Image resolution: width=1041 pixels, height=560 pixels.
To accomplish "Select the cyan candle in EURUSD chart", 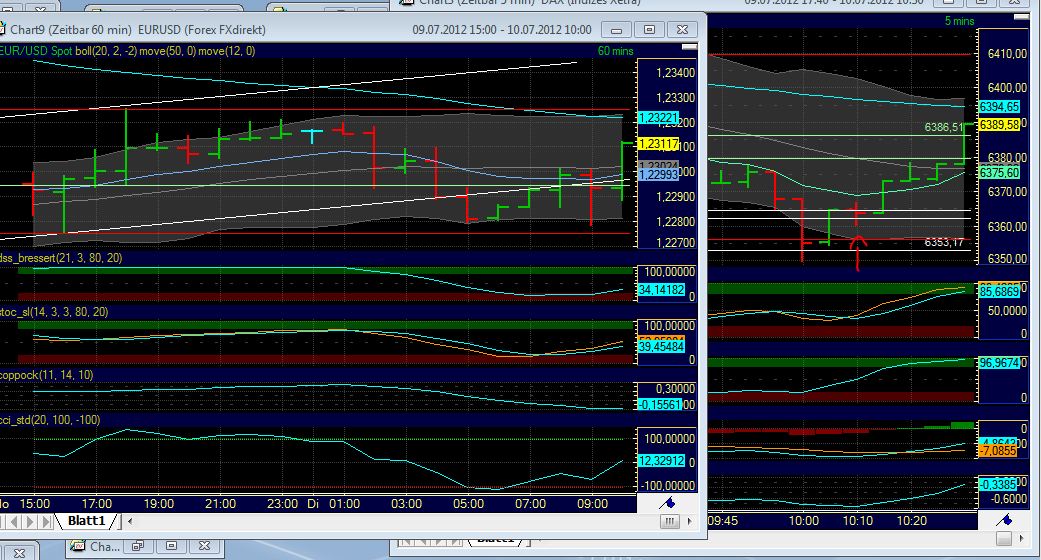I will pyautogui.click(x=311, y=135).
